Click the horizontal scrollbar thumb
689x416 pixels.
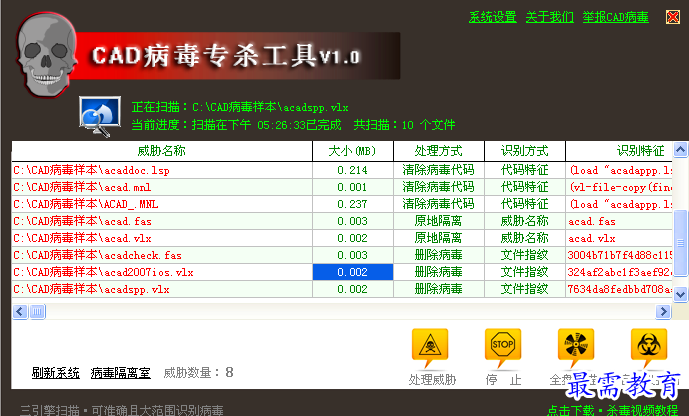pyautogui.click(x=37, y=311)
